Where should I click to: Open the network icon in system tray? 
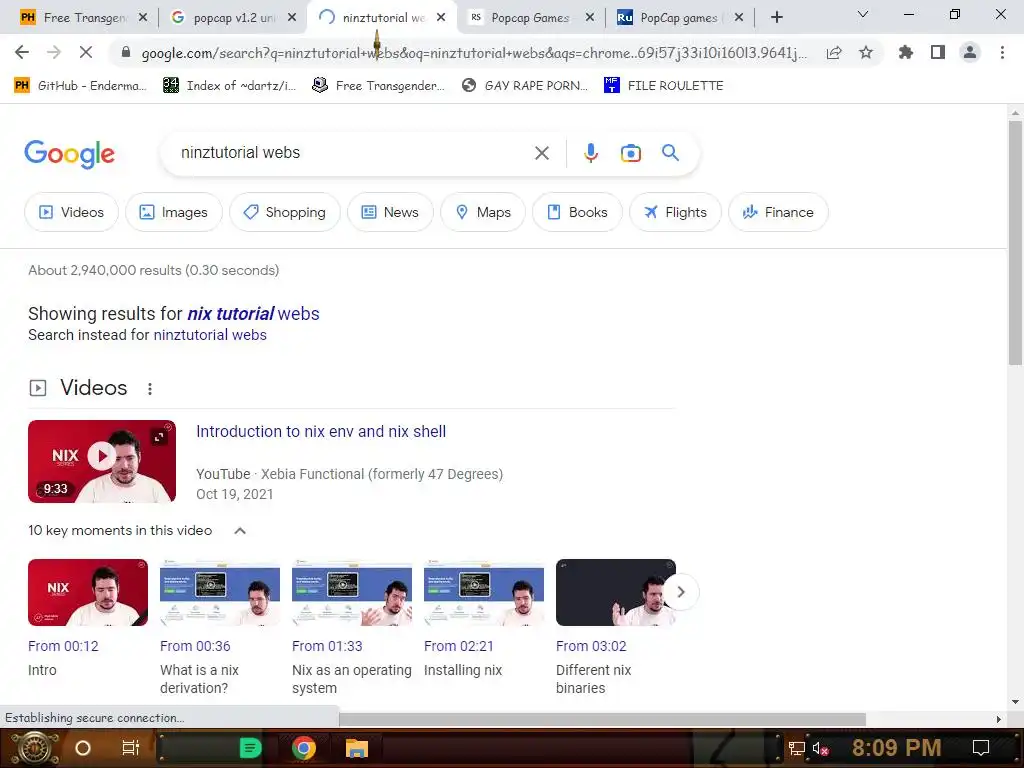(x=797, y=748)
